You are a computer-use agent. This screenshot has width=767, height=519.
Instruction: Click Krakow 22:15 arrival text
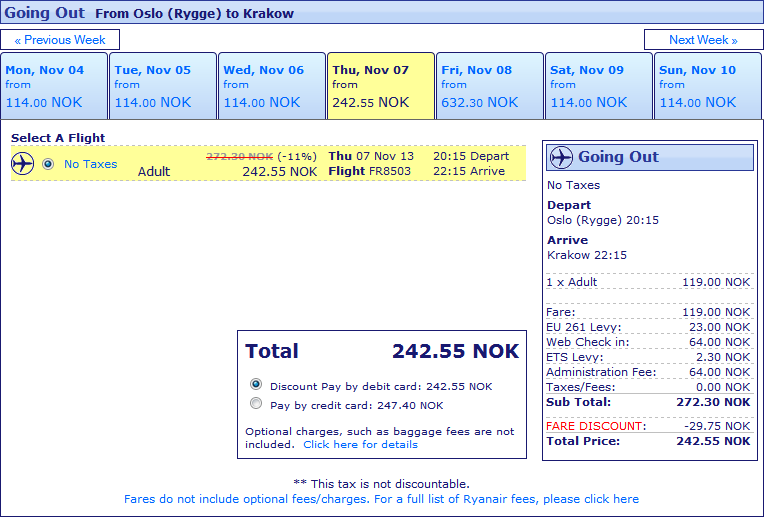point(587,255)
